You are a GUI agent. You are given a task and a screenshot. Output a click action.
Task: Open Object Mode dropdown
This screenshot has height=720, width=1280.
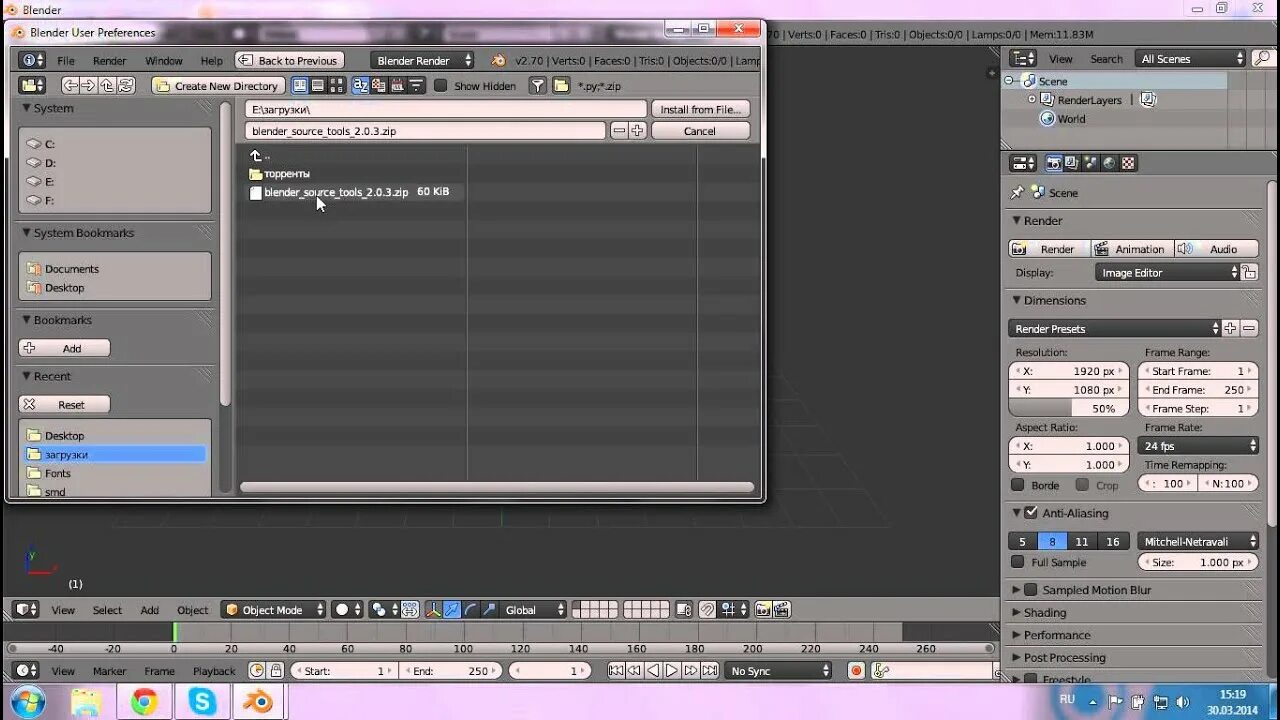(274, 609)
